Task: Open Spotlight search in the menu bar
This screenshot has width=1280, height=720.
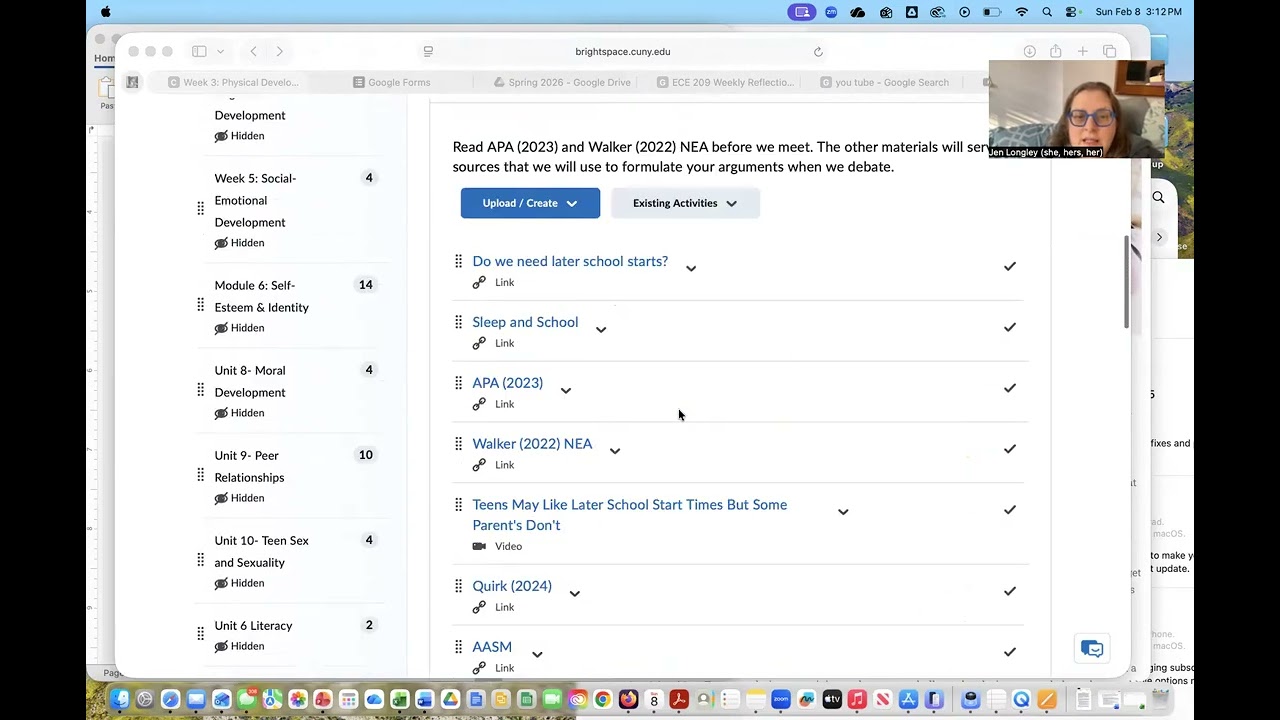Action: click(1047, 12)
